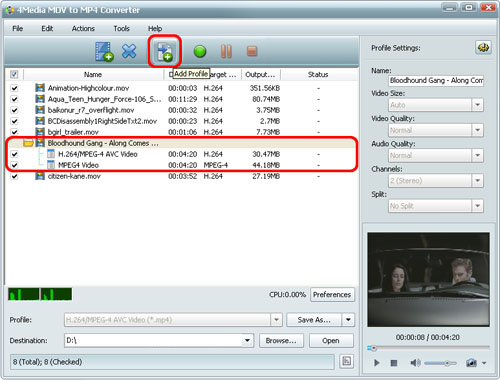Open the Tools menu
This screenshot has height=380, width=500.
121,29
